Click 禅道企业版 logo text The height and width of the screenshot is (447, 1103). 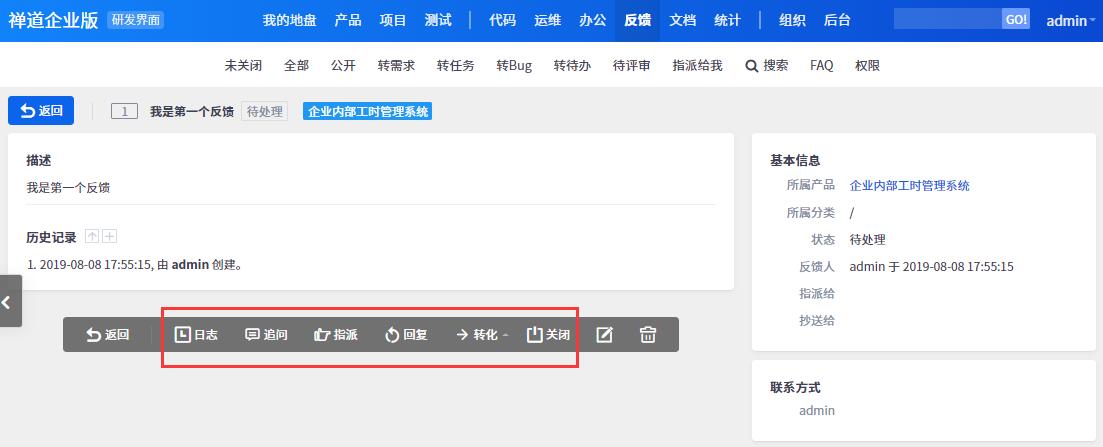click(x=53, y=20)
